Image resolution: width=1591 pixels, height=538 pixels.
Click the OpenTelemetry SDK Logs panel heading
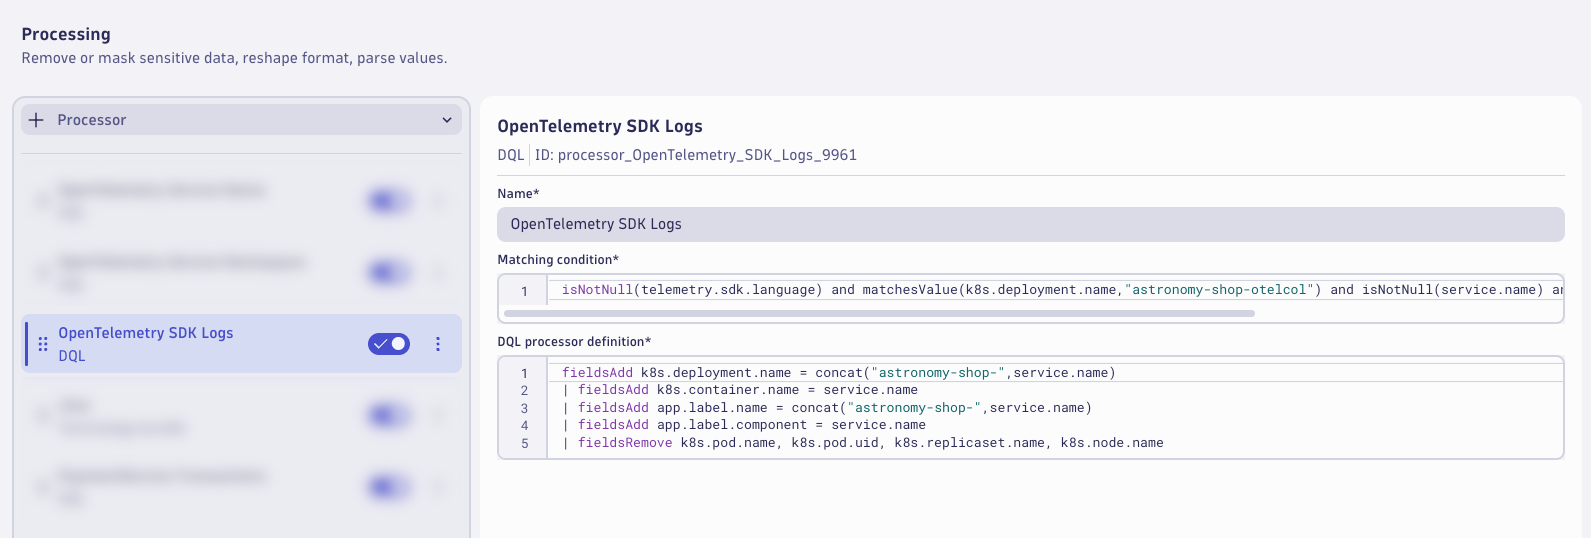(x=600, y=126)
